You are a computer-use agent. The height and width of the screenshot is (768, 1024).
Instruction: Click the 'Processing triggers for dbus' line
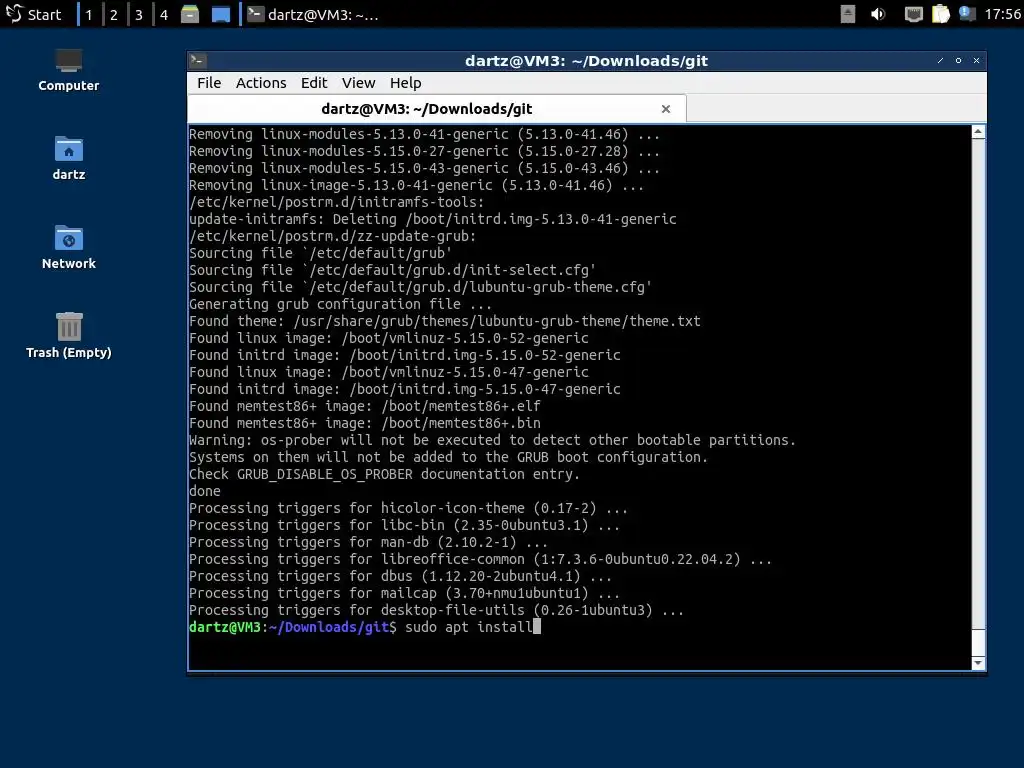pyautogui.click(x=400, y=576)
